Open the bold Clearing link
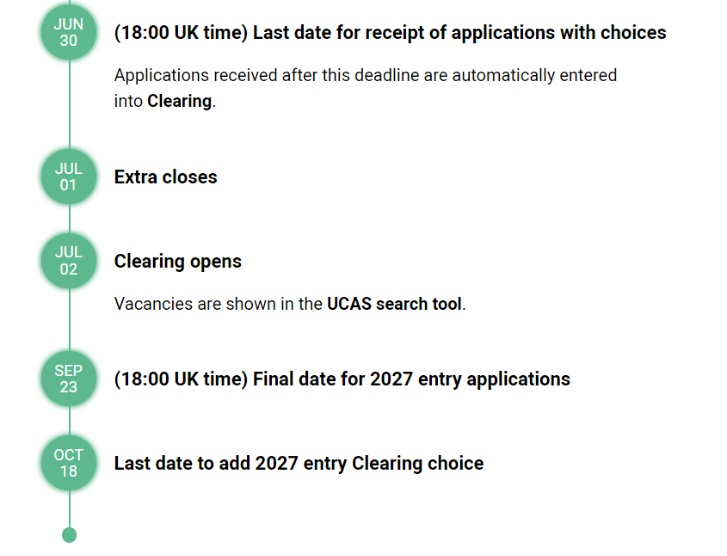Screen dimensions: 727x556 [x=180, y=101]
